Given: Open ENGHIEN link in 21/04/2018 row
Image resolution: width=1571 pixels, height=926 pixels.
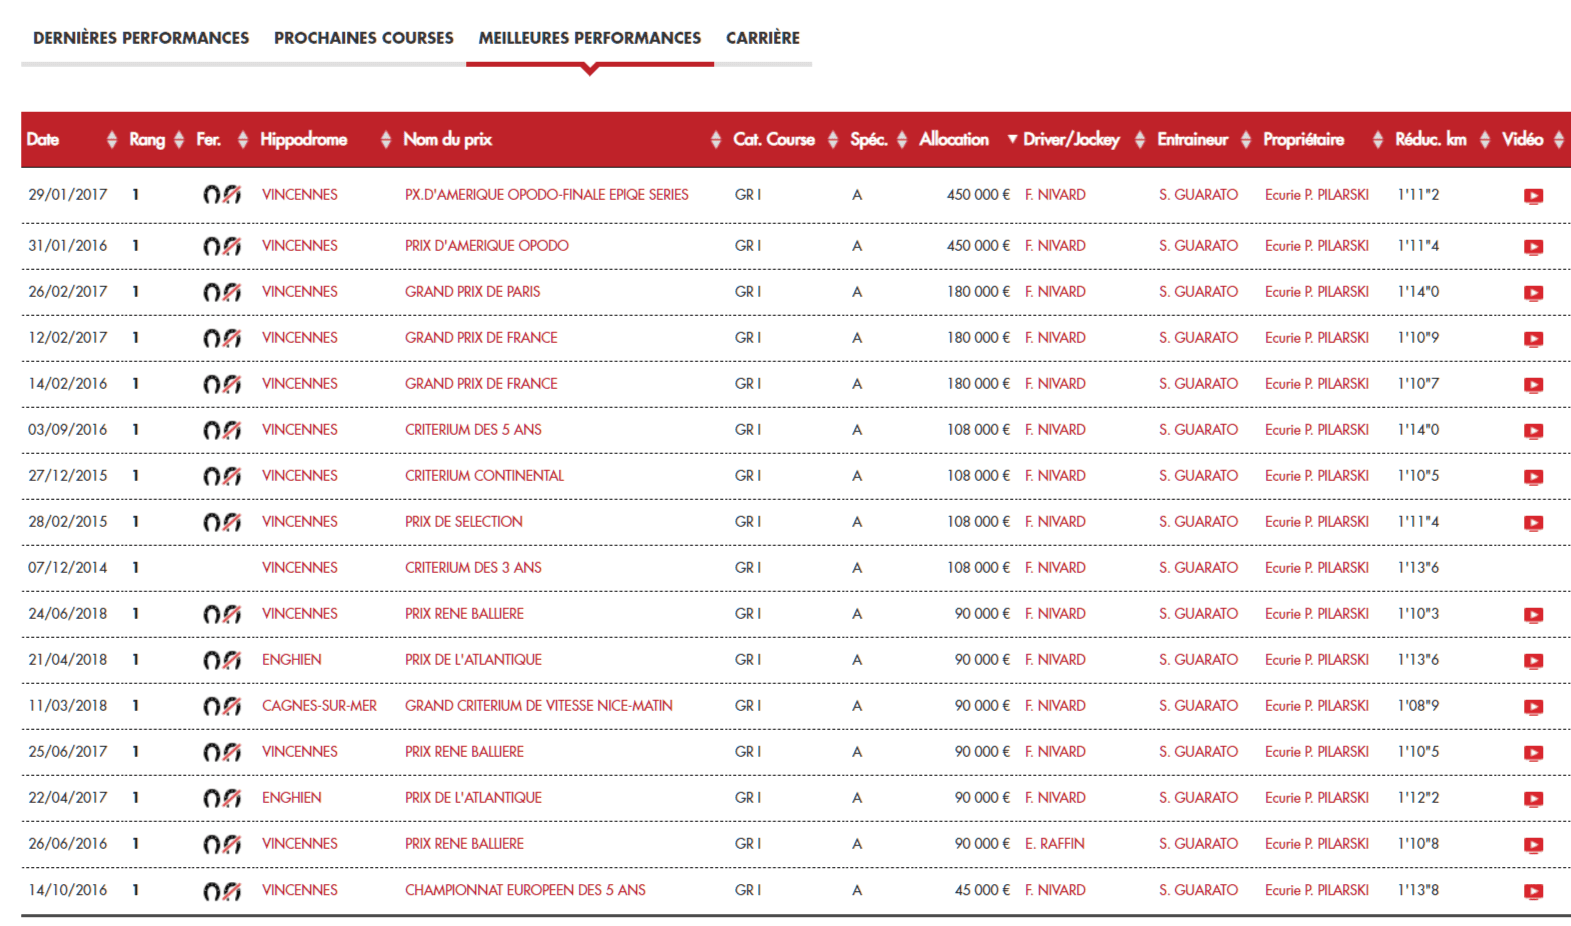Looking at the screenshot, I should click(292, 660).
